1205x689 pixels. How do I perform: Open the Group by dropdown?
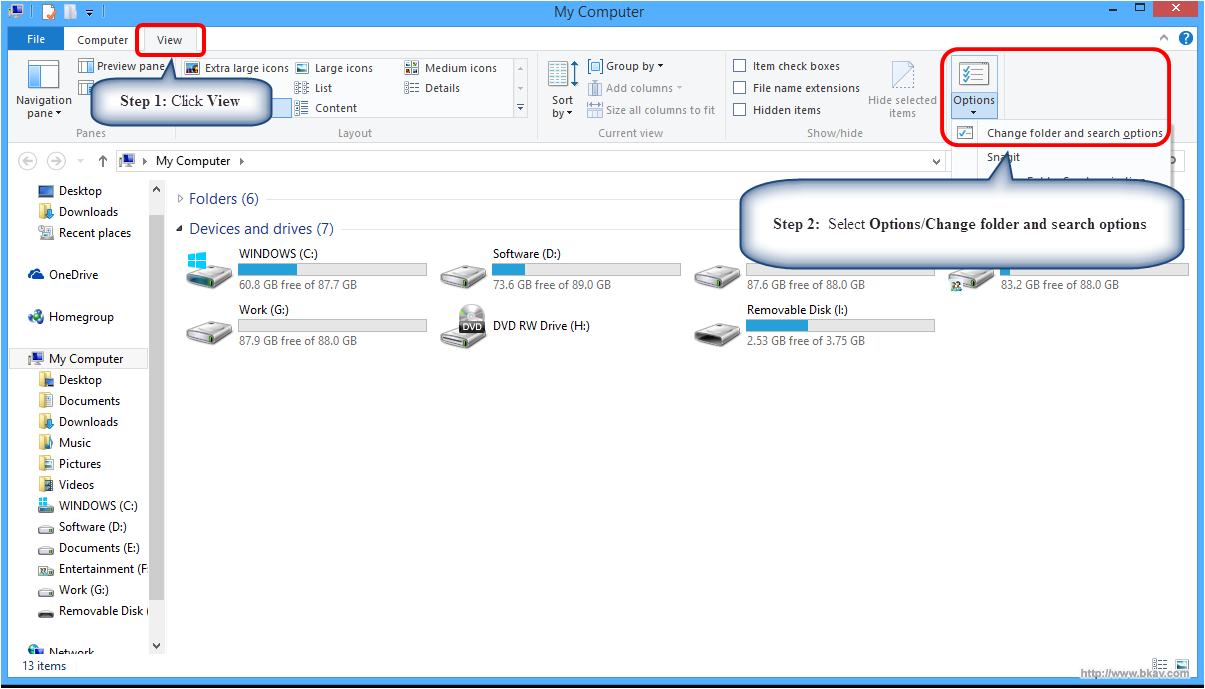[626, 66]
